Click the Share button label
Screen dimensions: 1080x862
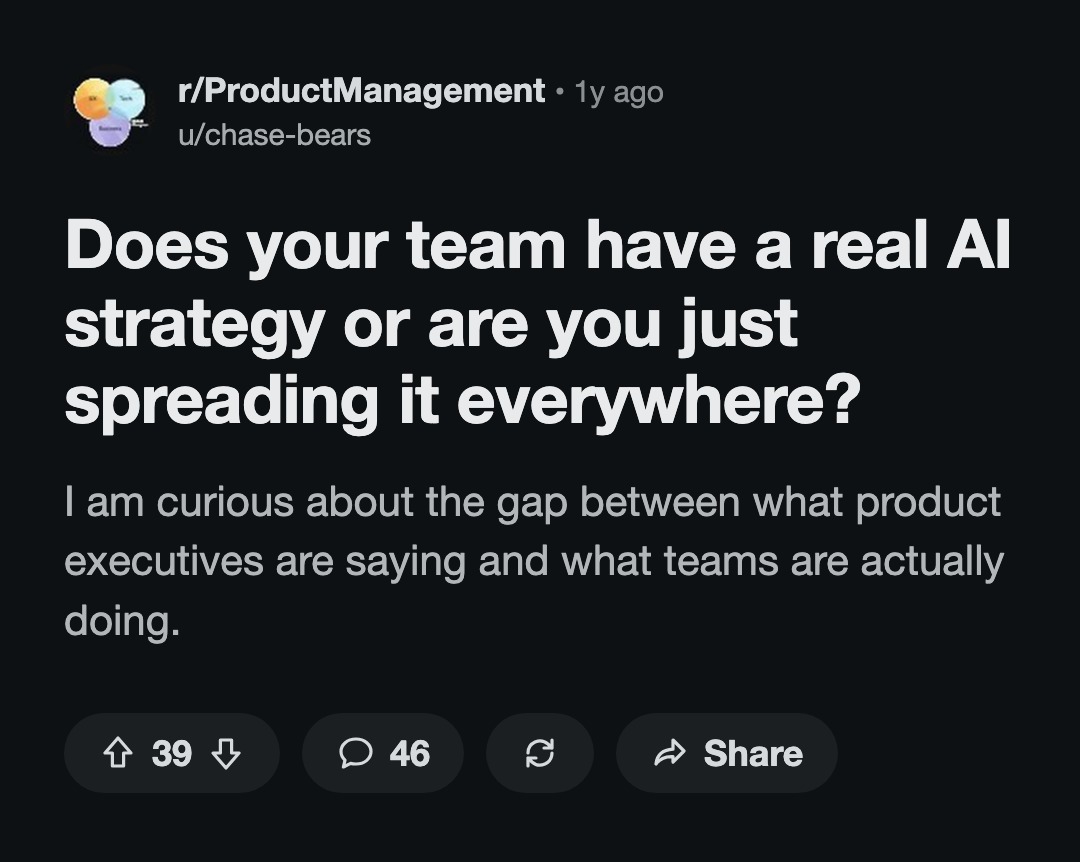pos(753,753)
